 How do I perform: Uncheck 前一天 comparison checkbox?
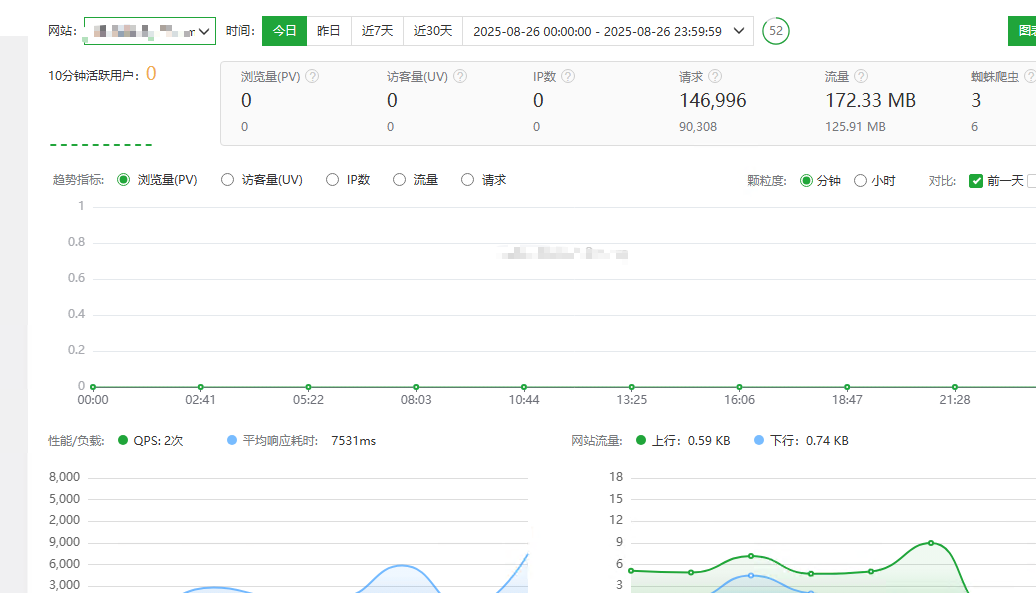coord(976,181)
